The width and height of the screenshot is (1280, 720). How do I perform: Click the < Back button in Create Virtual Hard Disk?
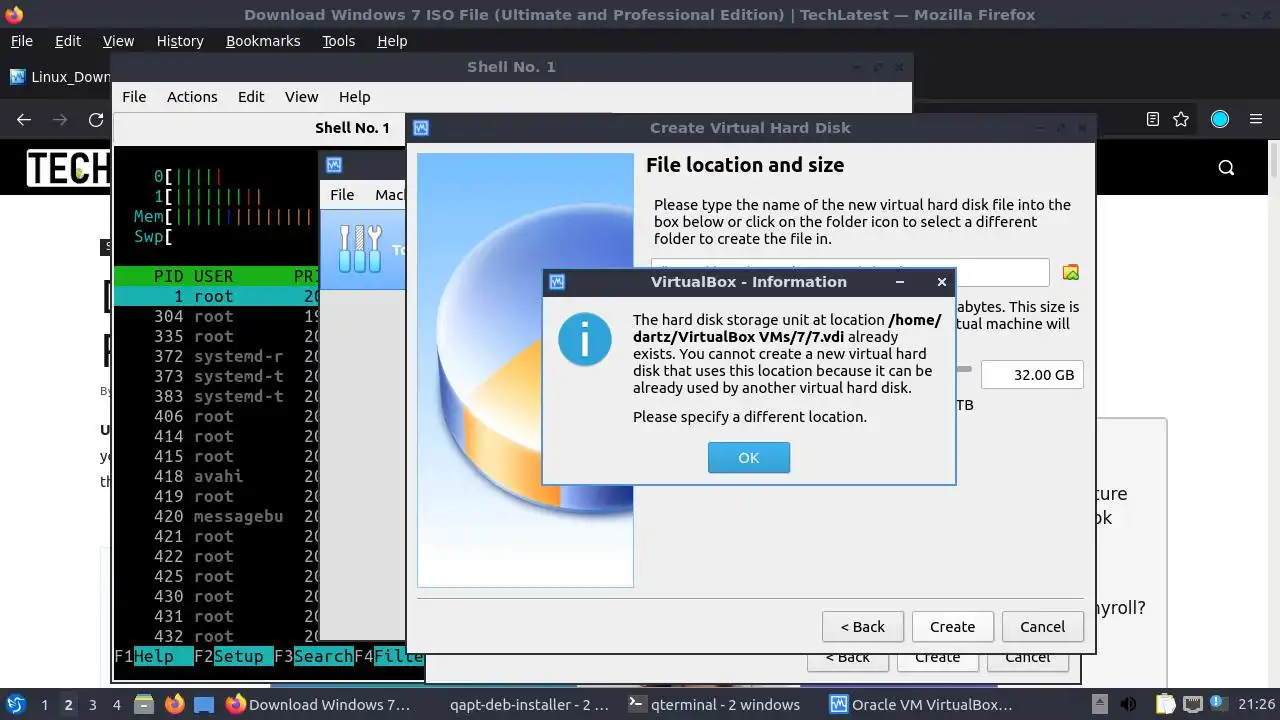[x=862, y=627]
